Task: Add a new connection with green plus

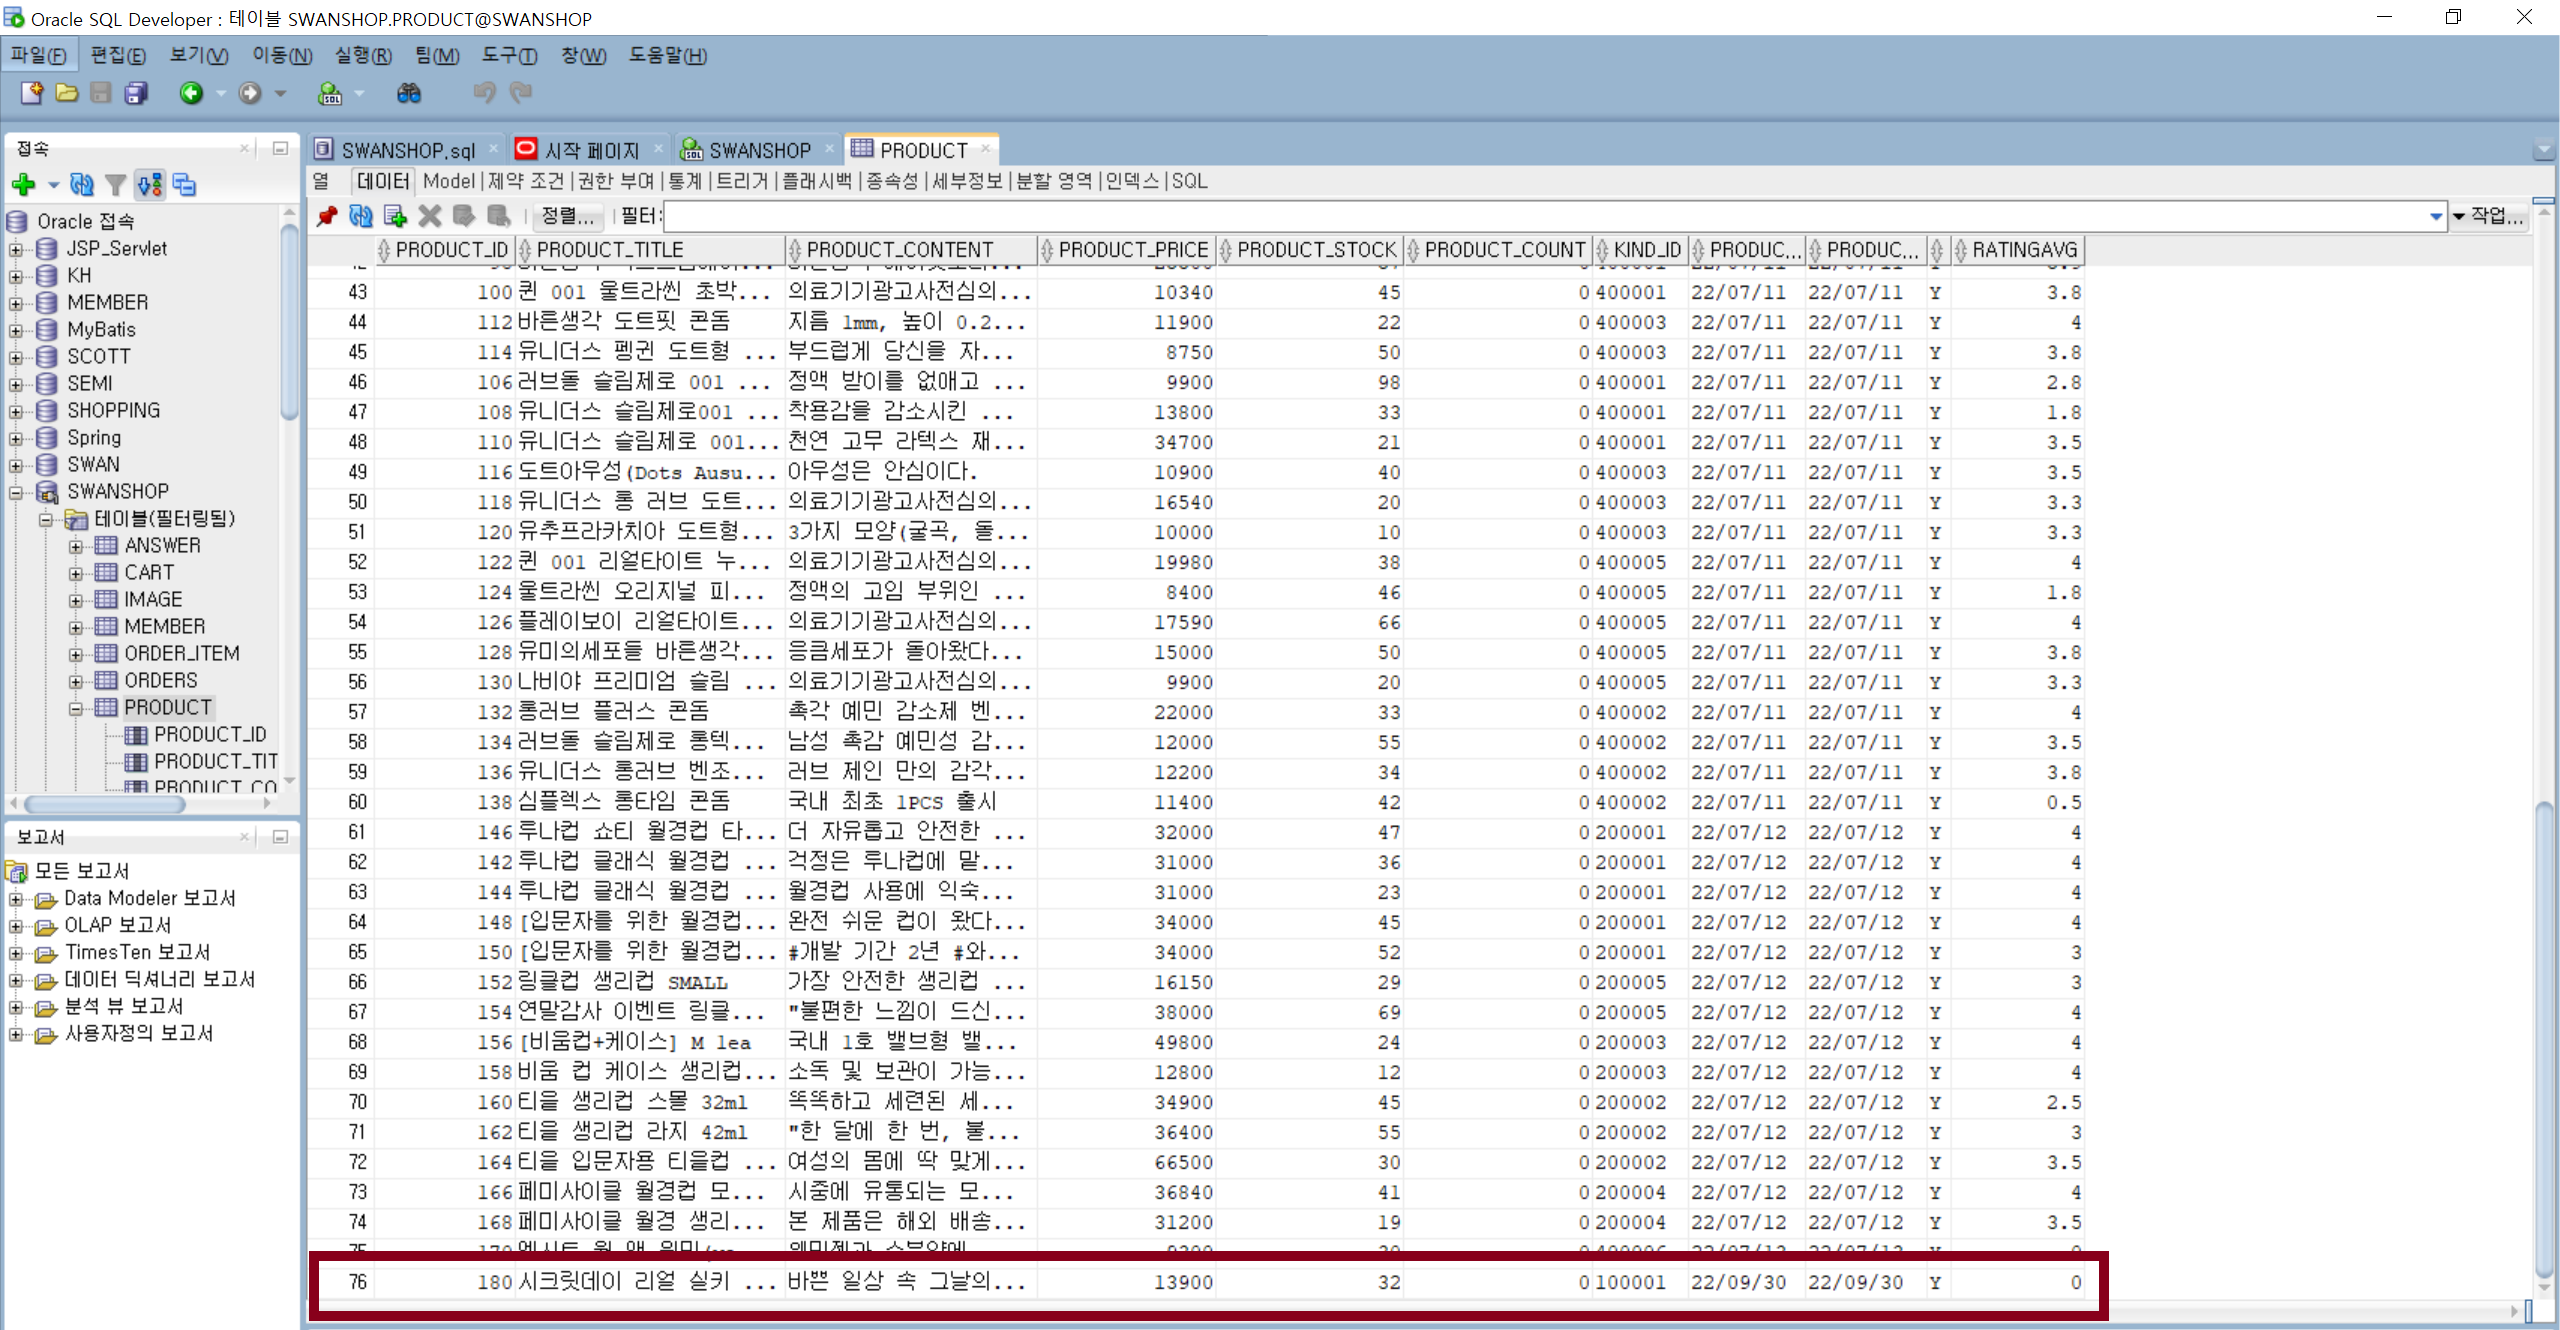Action: coord(24,184)
